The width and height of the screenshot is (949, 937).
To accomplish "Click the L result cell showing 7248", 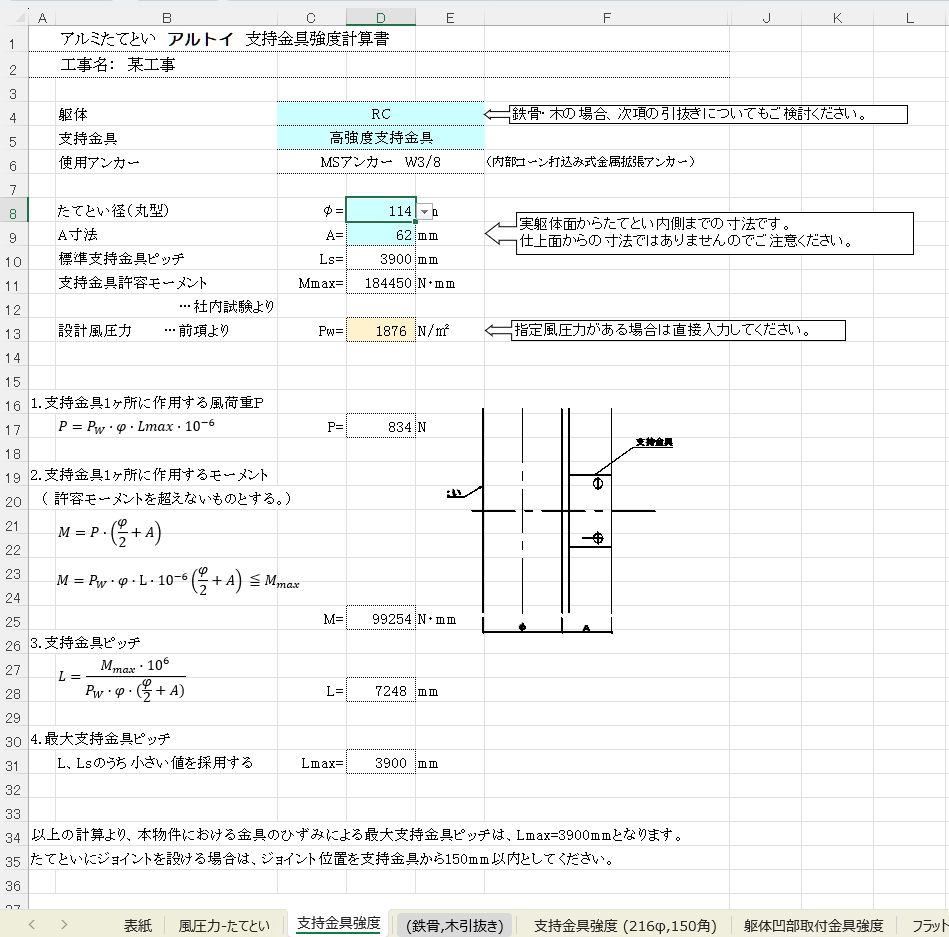I will [381, 690].
